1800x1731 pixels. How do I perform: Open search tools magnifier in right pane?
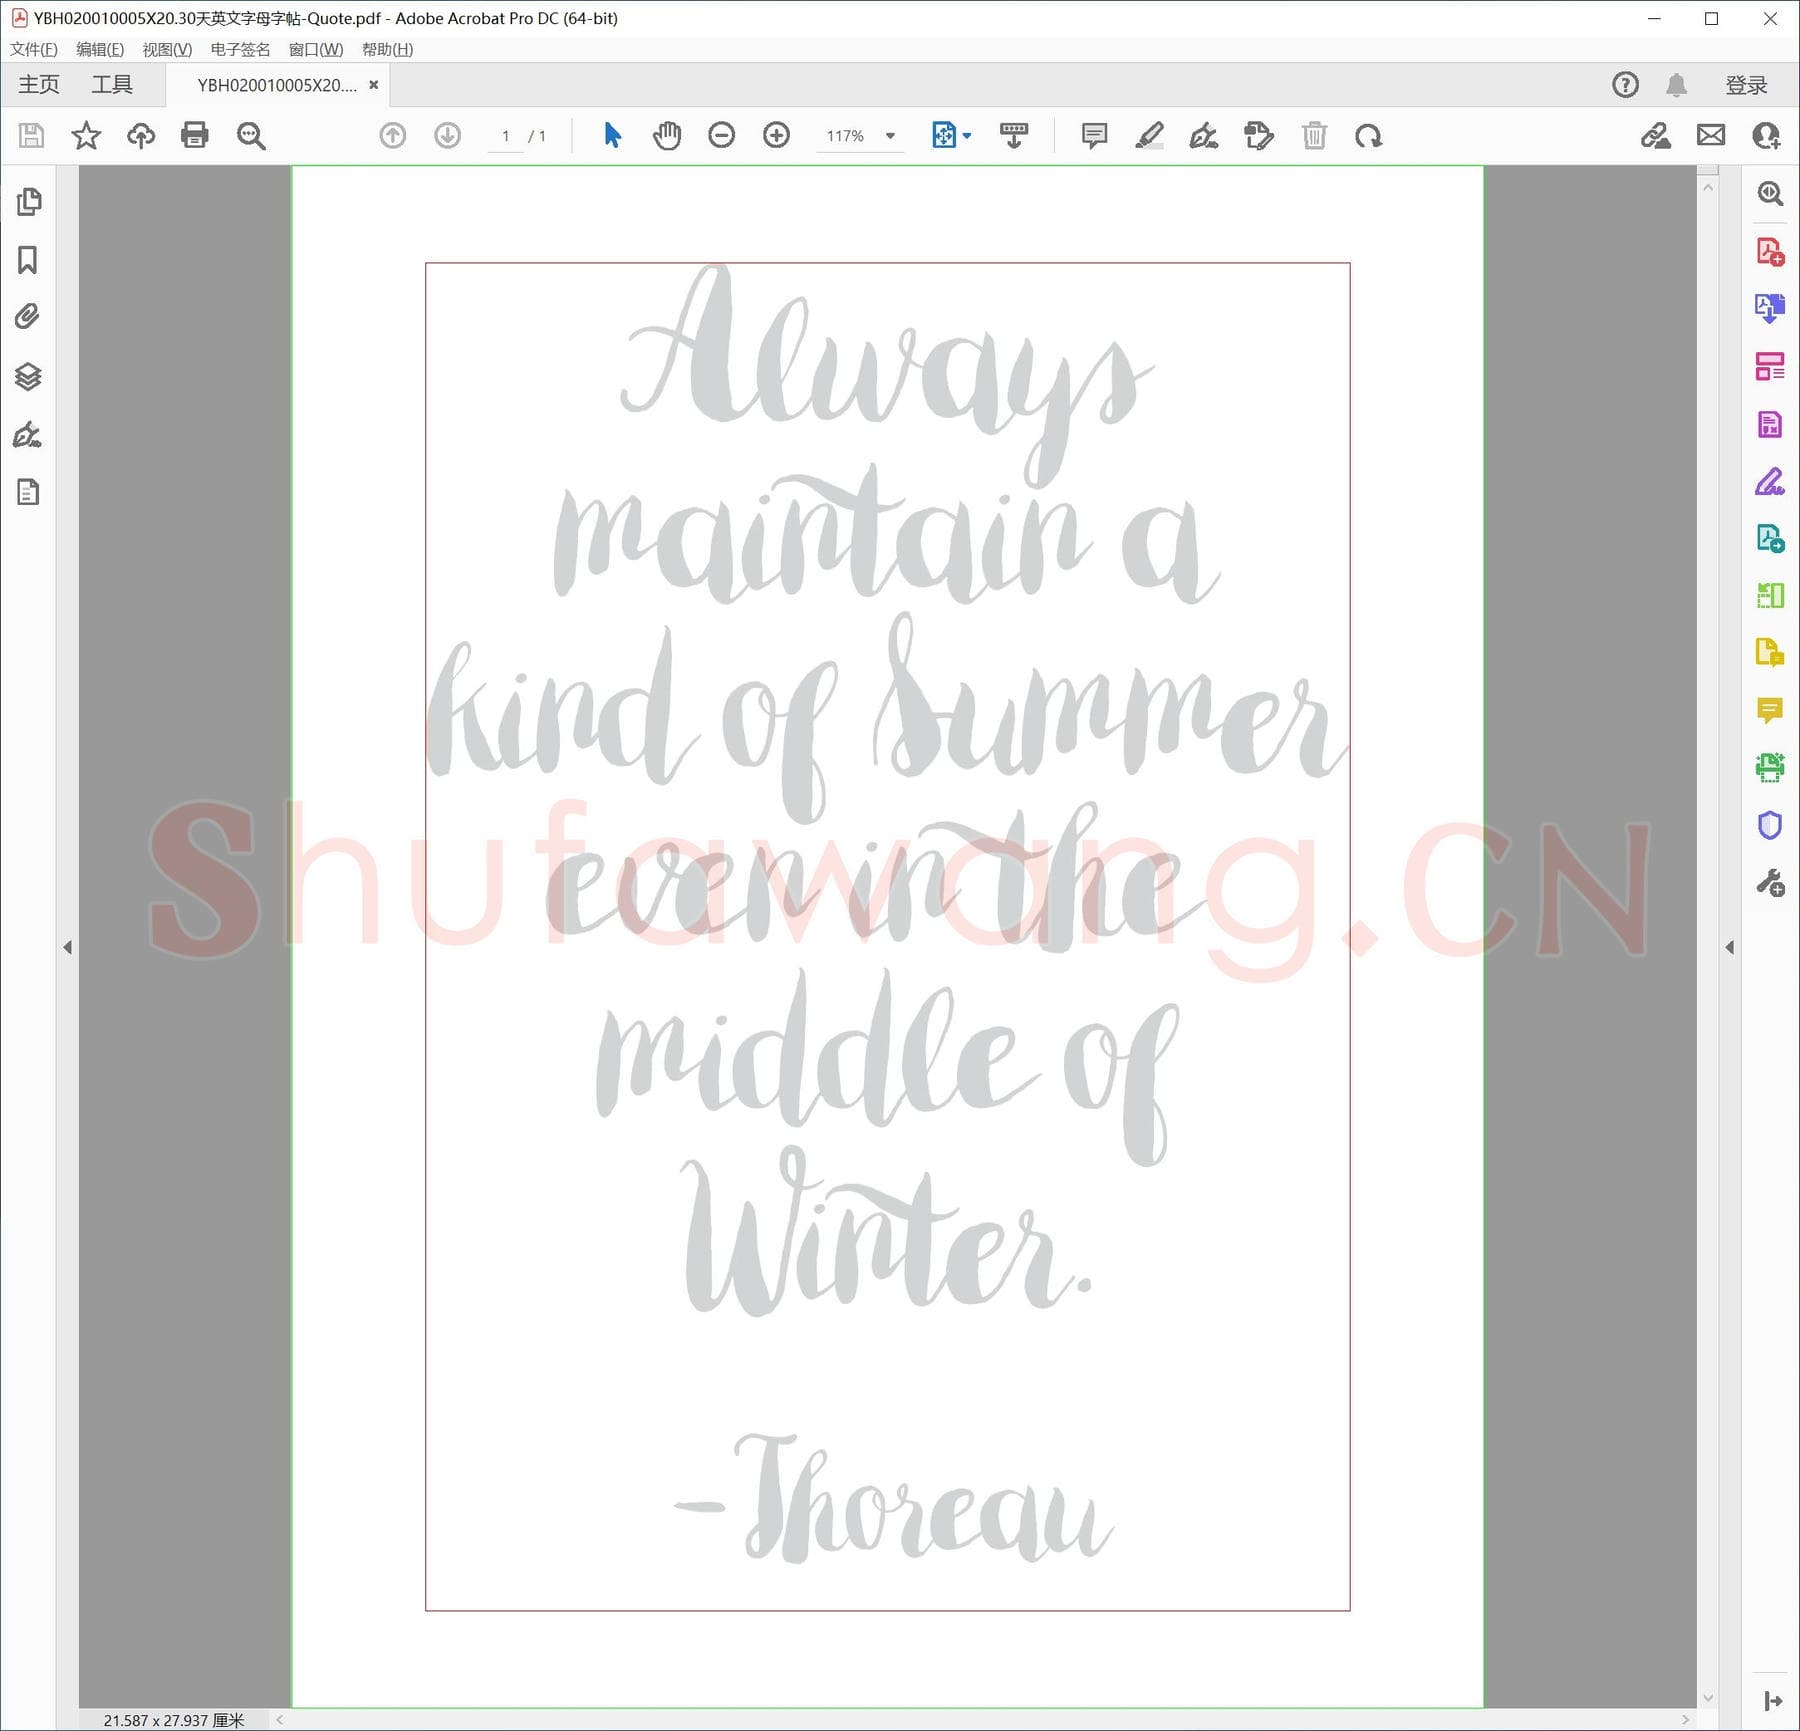1770,193
